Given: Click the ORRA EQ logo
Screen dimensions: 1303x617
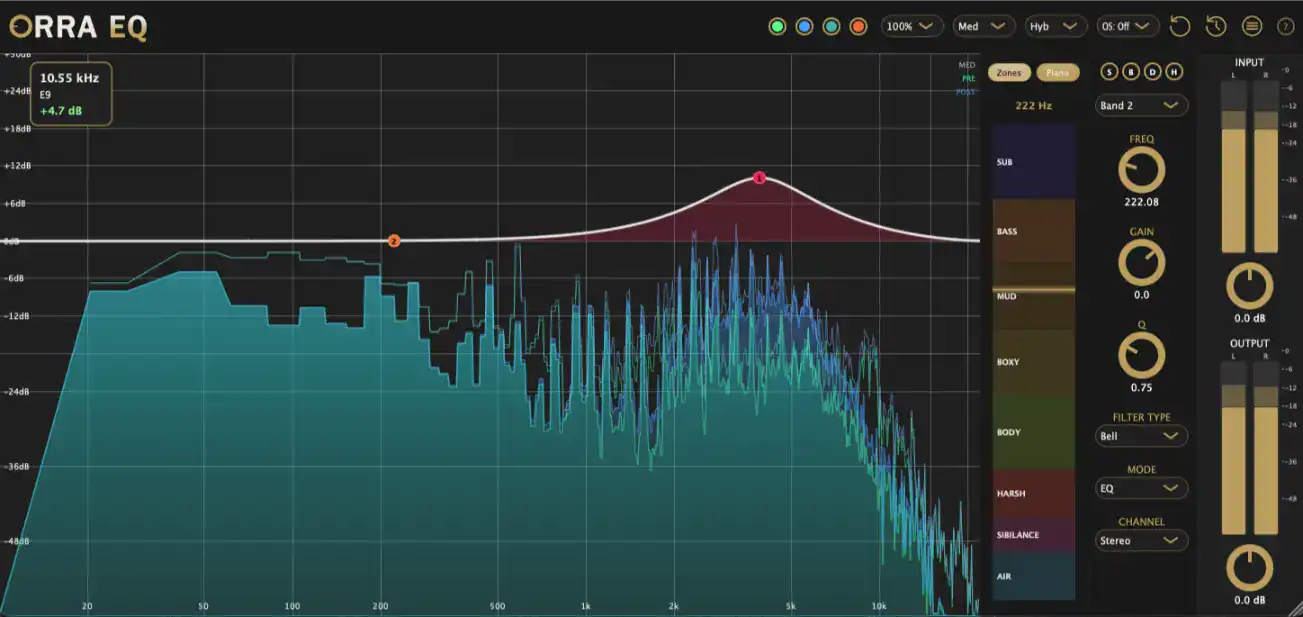Looking at the screenshot, I should tap(78, 27).
